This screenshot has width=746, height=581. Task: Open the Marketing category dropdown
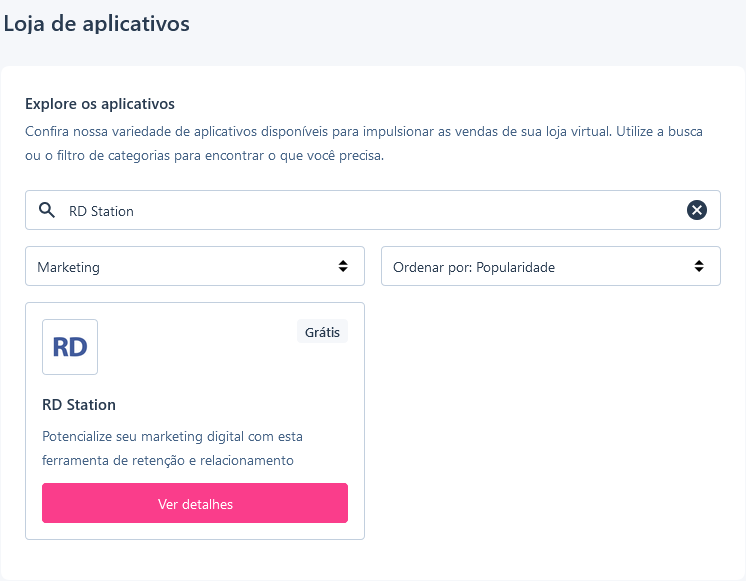pos(195,266)
